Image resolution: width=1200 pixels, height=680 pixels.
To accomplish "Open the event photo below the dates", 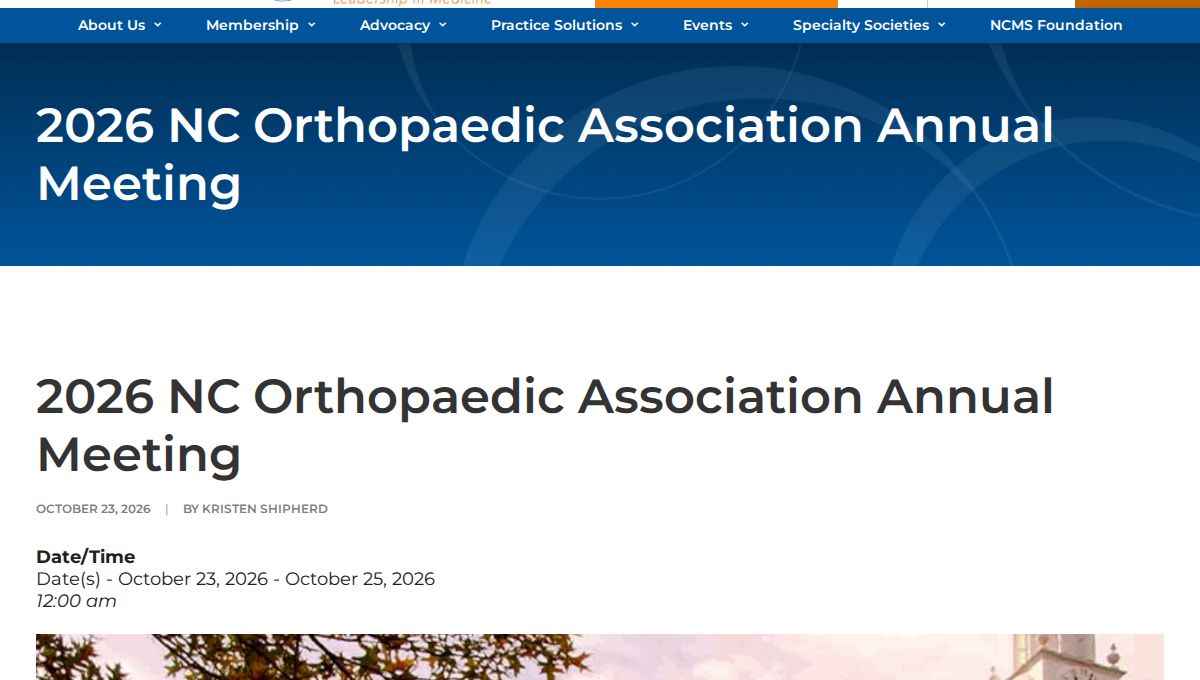I will 600,657.
